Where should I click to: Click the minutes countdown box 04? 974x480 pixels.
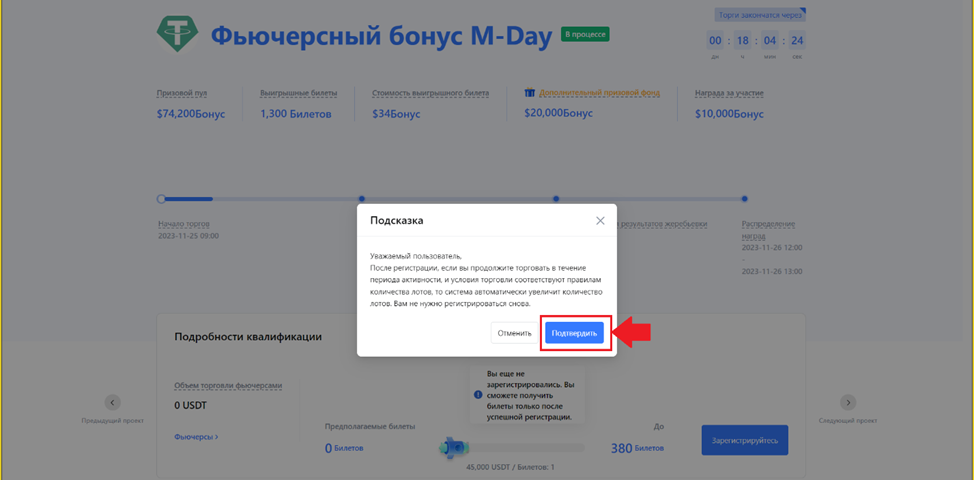(x=770, y=41)
